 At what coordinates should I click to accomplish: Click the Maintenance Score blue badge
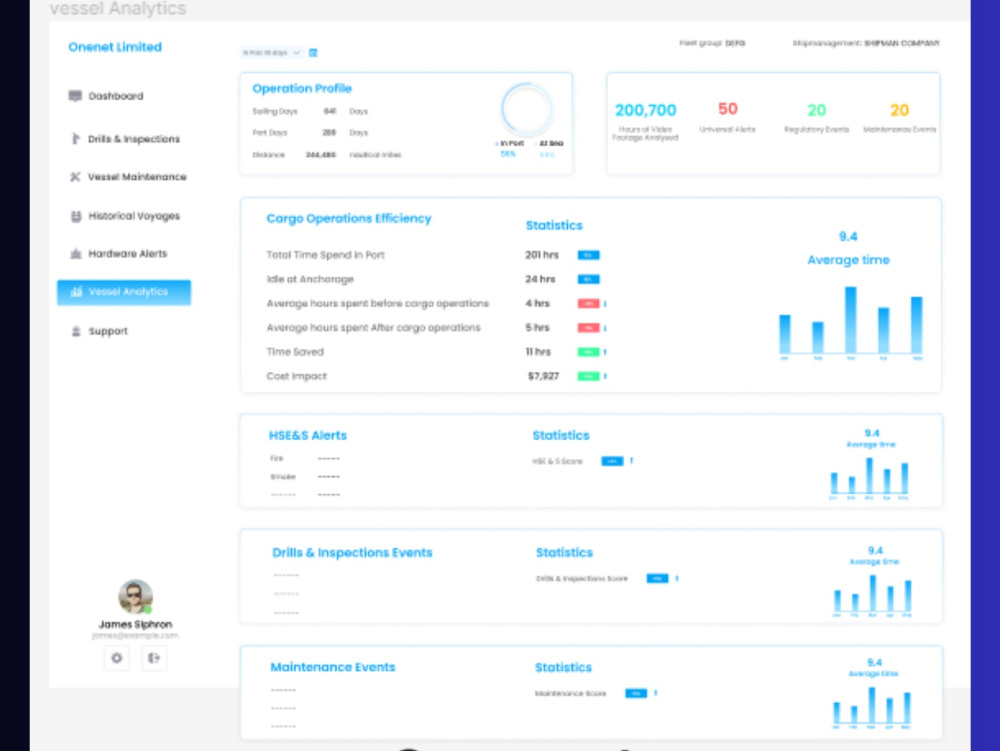coord(636,693)
